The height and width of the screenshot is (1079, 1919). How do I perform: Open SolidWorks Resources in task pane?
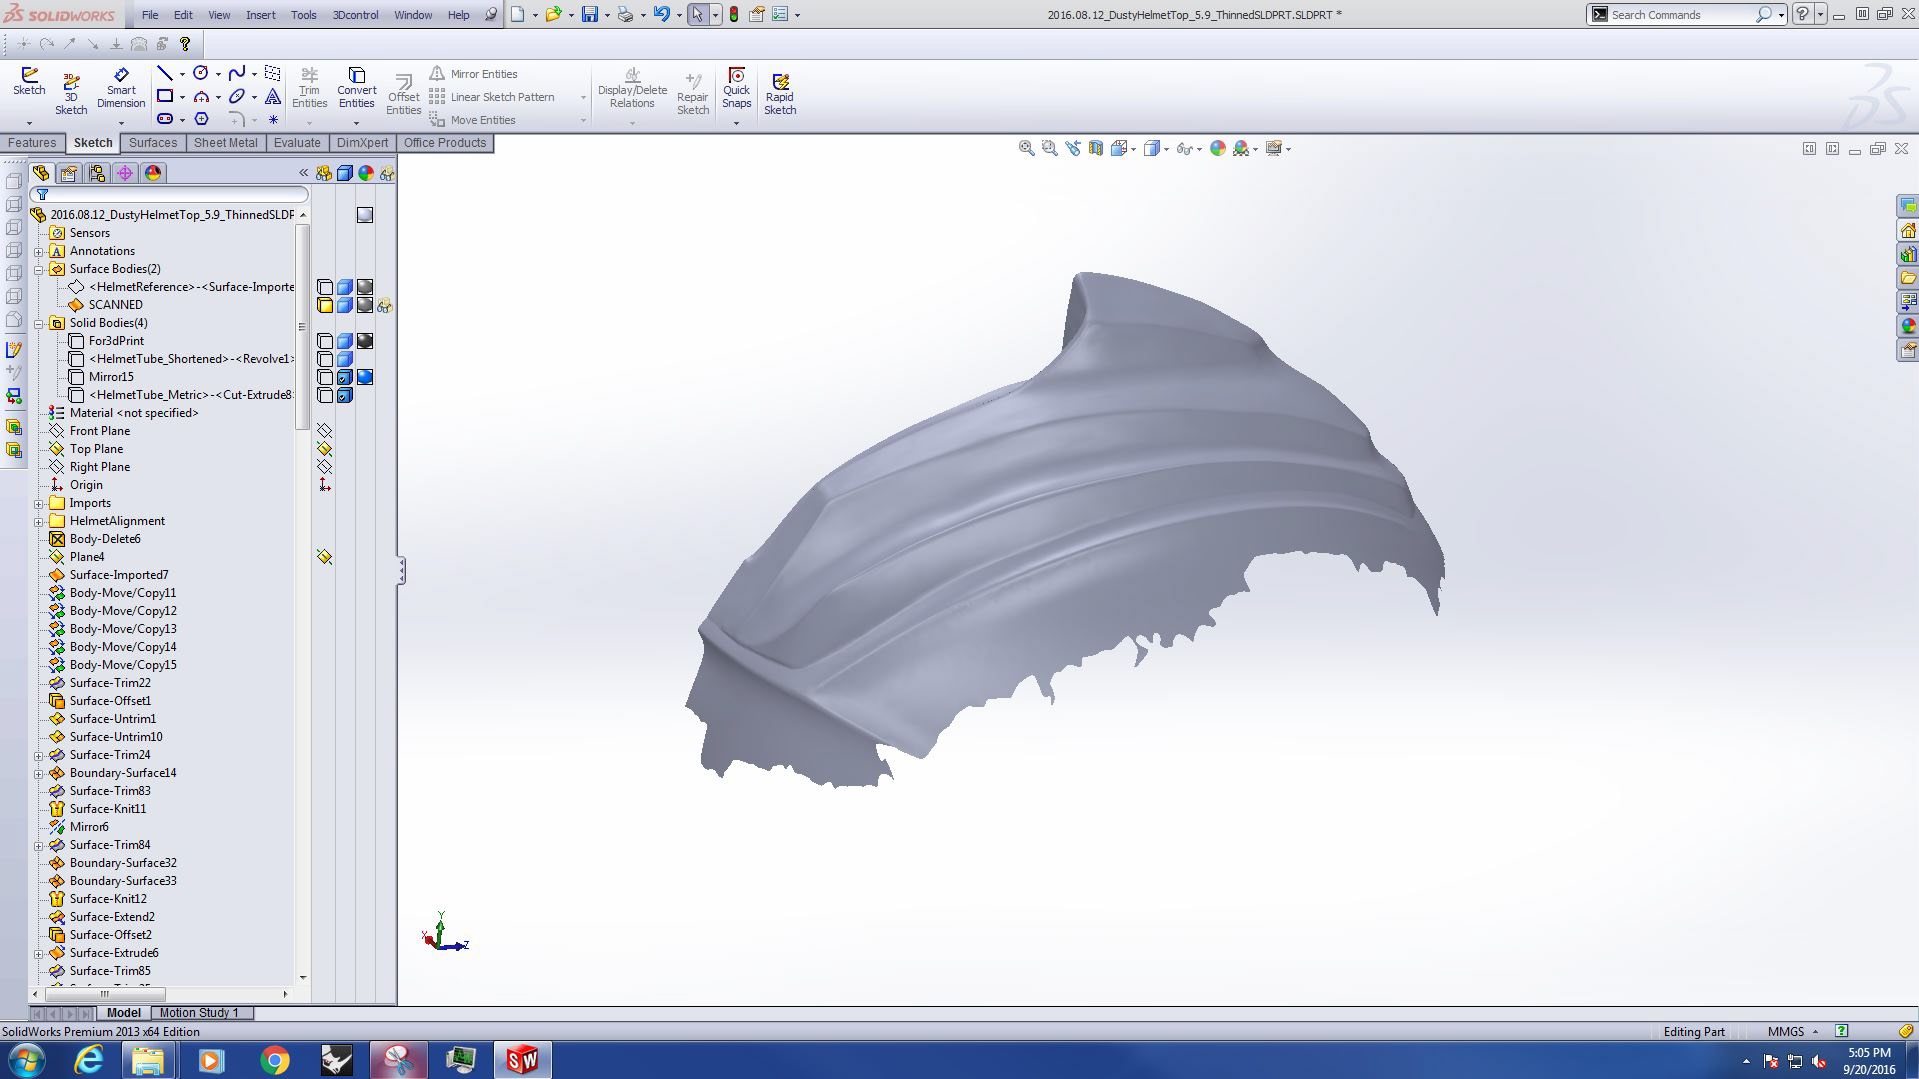tap(1908, 231)
